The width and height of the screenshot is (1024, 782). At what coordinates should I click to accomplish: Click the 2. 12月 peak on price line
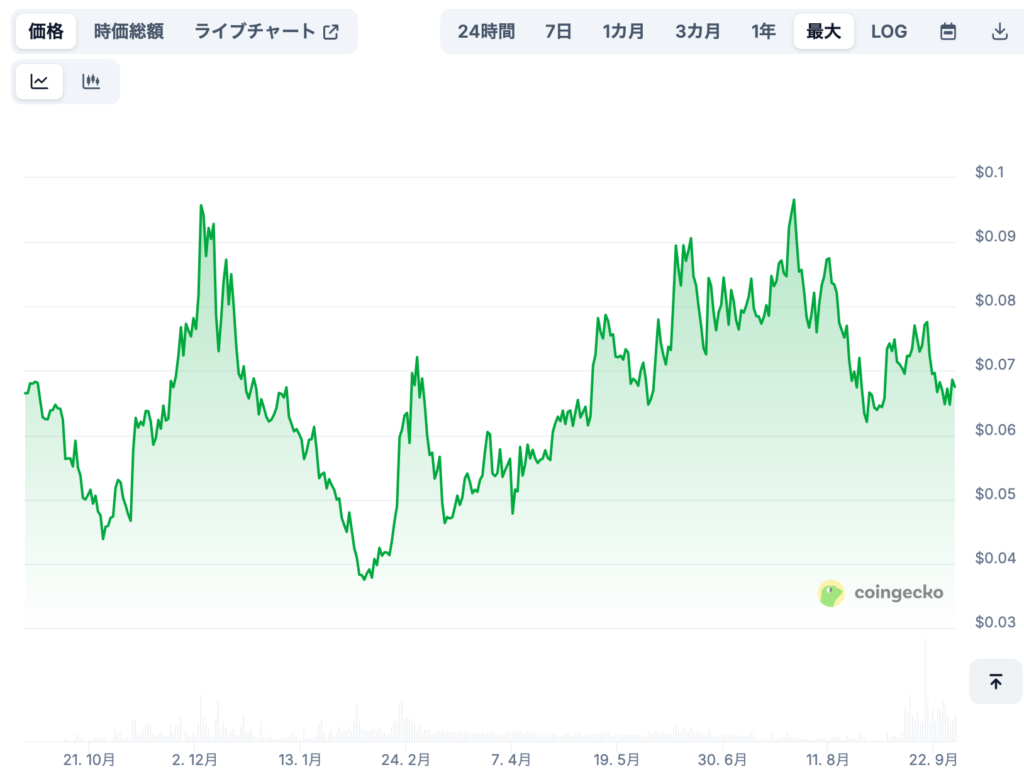pyautogui.click(x=201, y=207)
